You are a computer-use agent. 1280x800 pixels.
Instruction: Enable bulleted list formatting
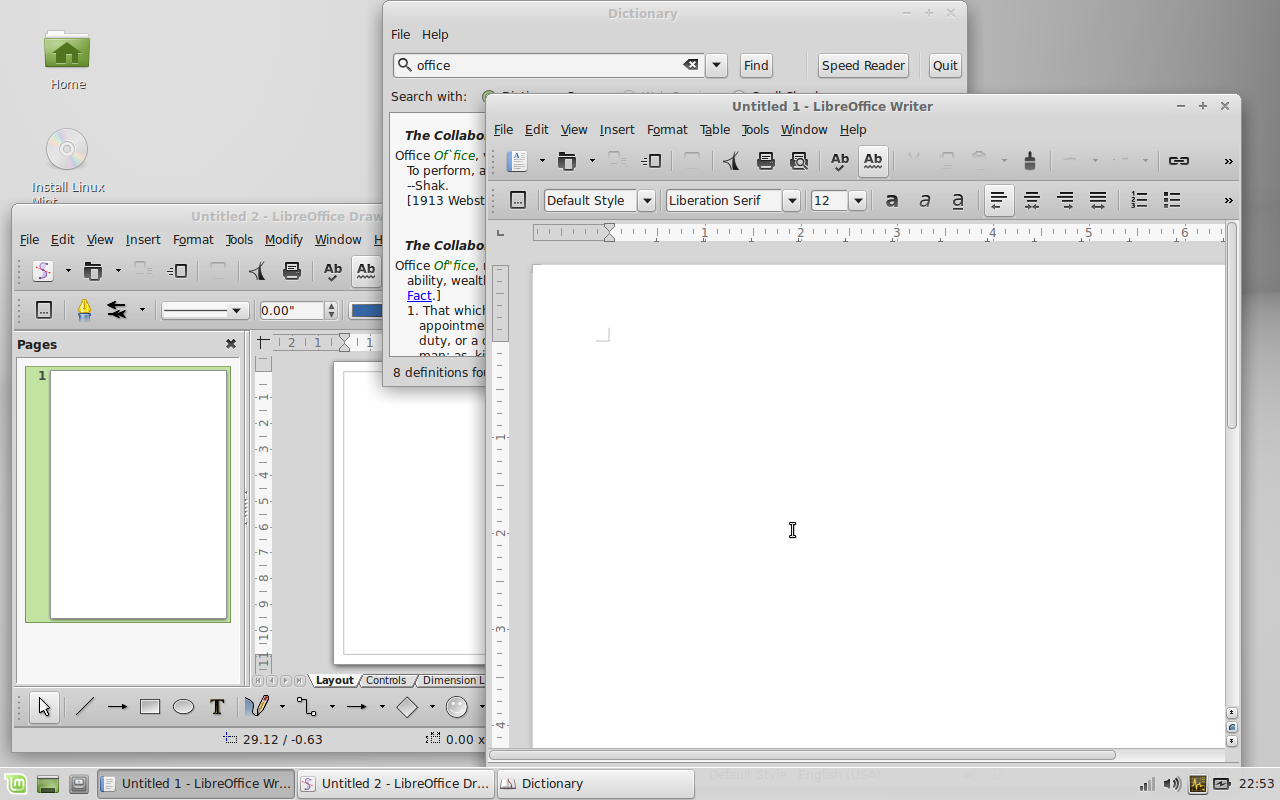pos(1171,200)
